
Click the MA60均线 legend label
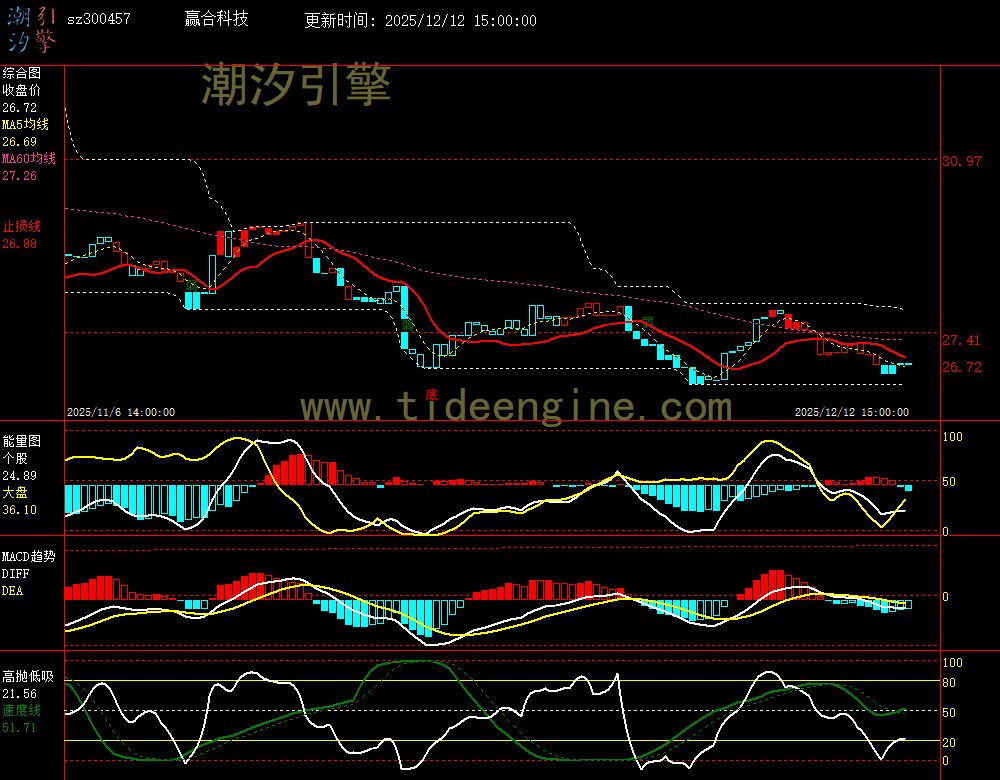click(x=28, y=159)
